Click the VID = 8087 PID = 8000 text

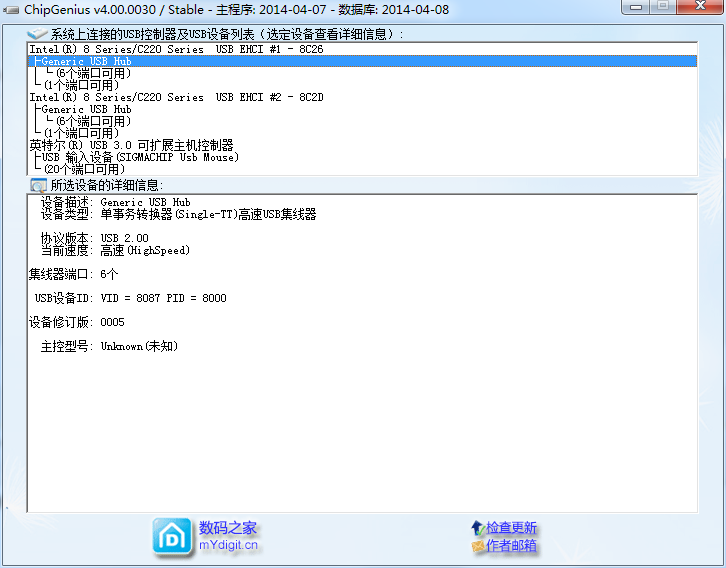(x=163, y=298)
